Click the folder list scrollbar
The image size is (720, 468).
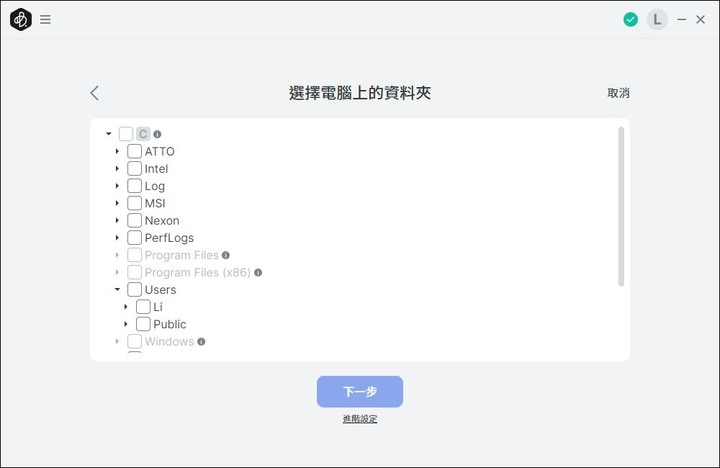point(621,206)
